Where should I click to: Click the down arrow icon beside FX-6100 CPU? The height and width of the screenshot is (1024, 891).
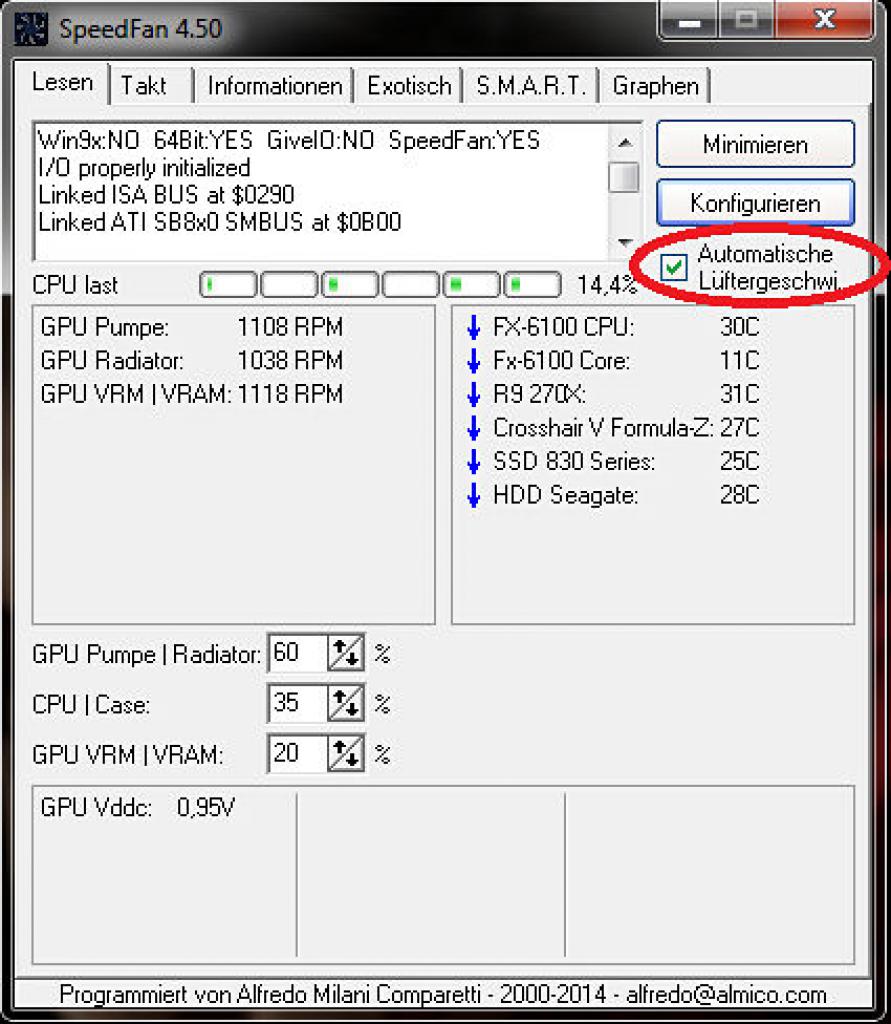[x=474, y=327]
